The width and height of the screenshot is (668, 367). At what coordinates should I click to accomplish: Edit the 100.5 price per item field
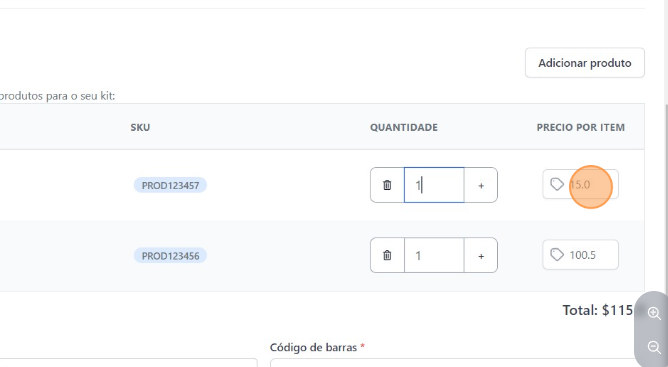(580, 255)
